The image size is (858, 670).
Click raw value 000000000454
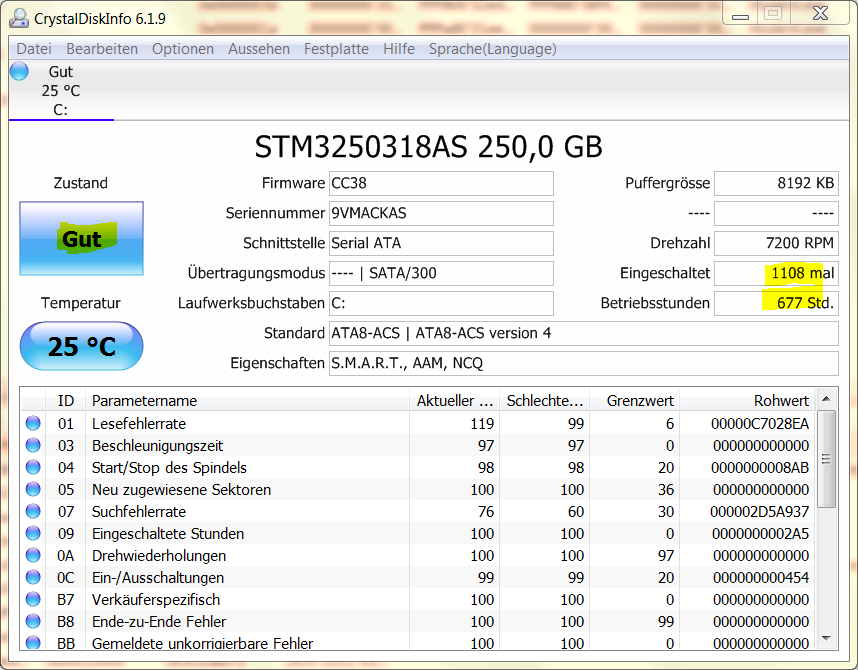click(x=761, y=577)
